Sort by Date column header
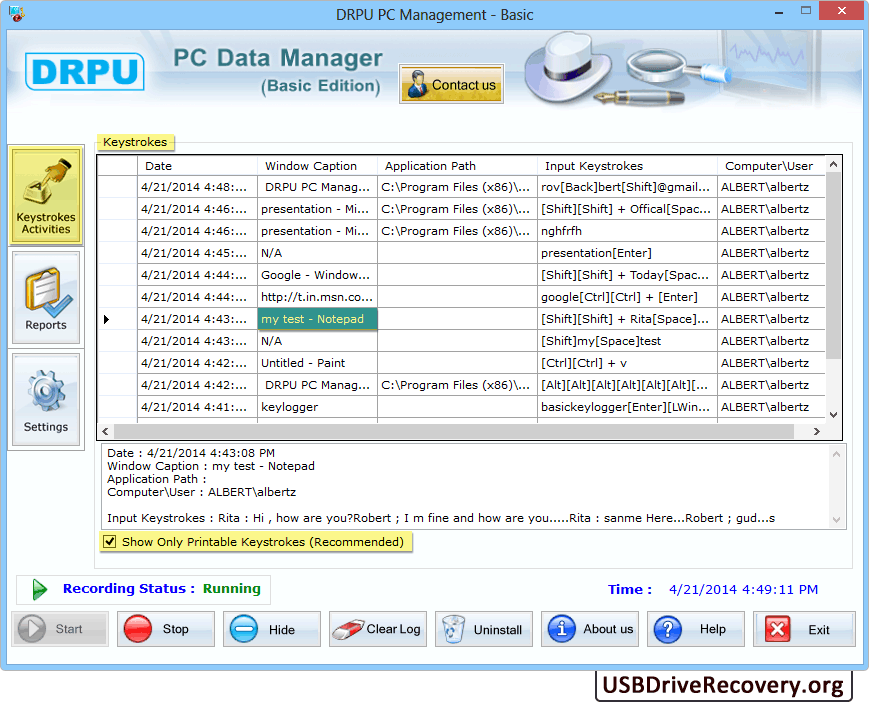 pyautogui.click(x=197, y=166)
